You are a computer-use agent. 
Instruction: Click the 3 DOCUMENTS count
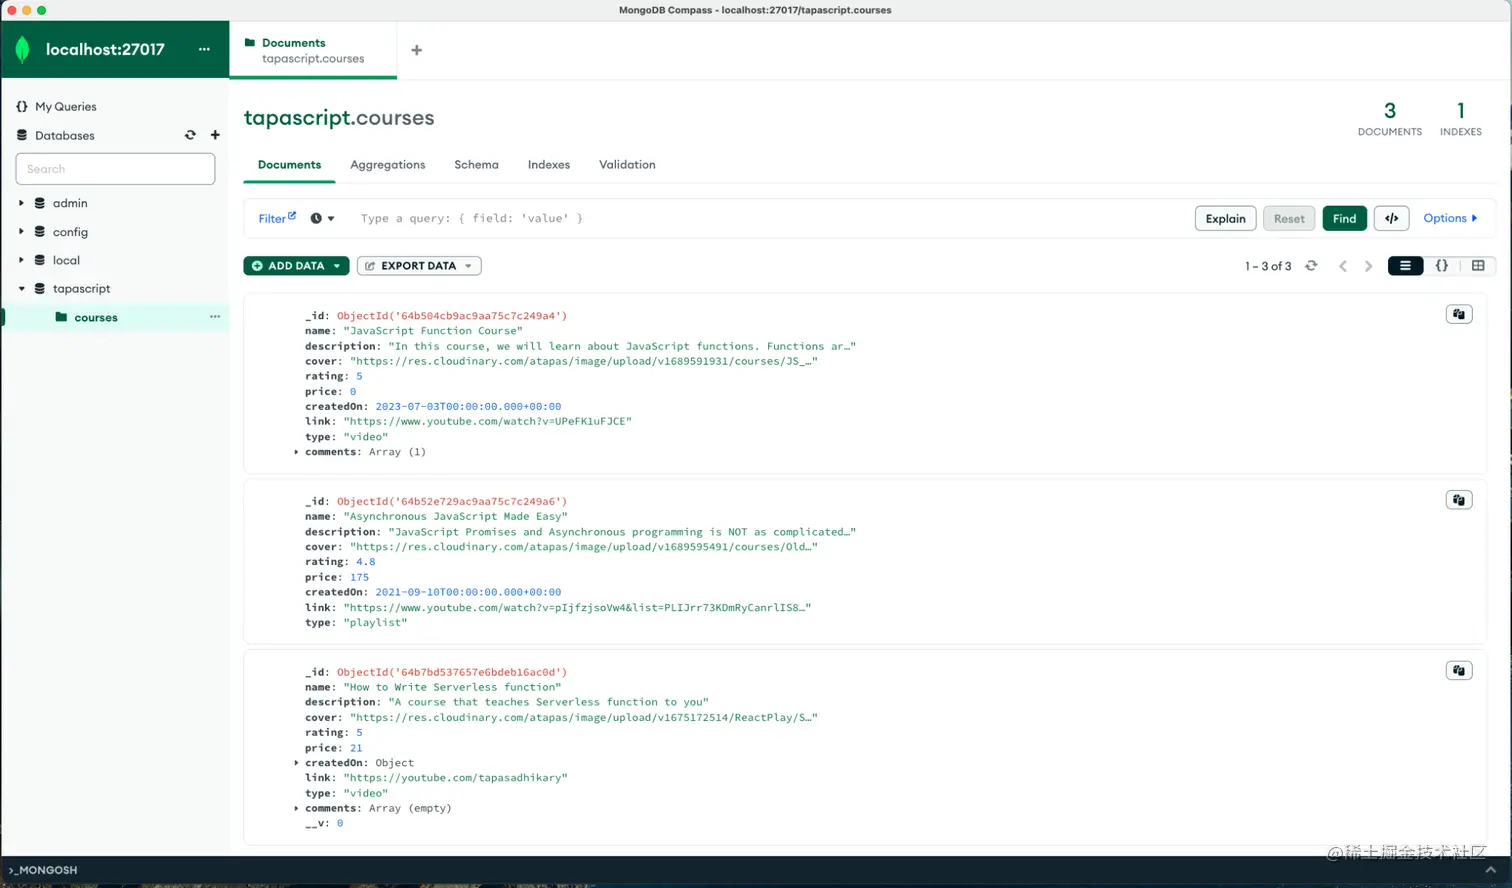(x=1389, y=118)
